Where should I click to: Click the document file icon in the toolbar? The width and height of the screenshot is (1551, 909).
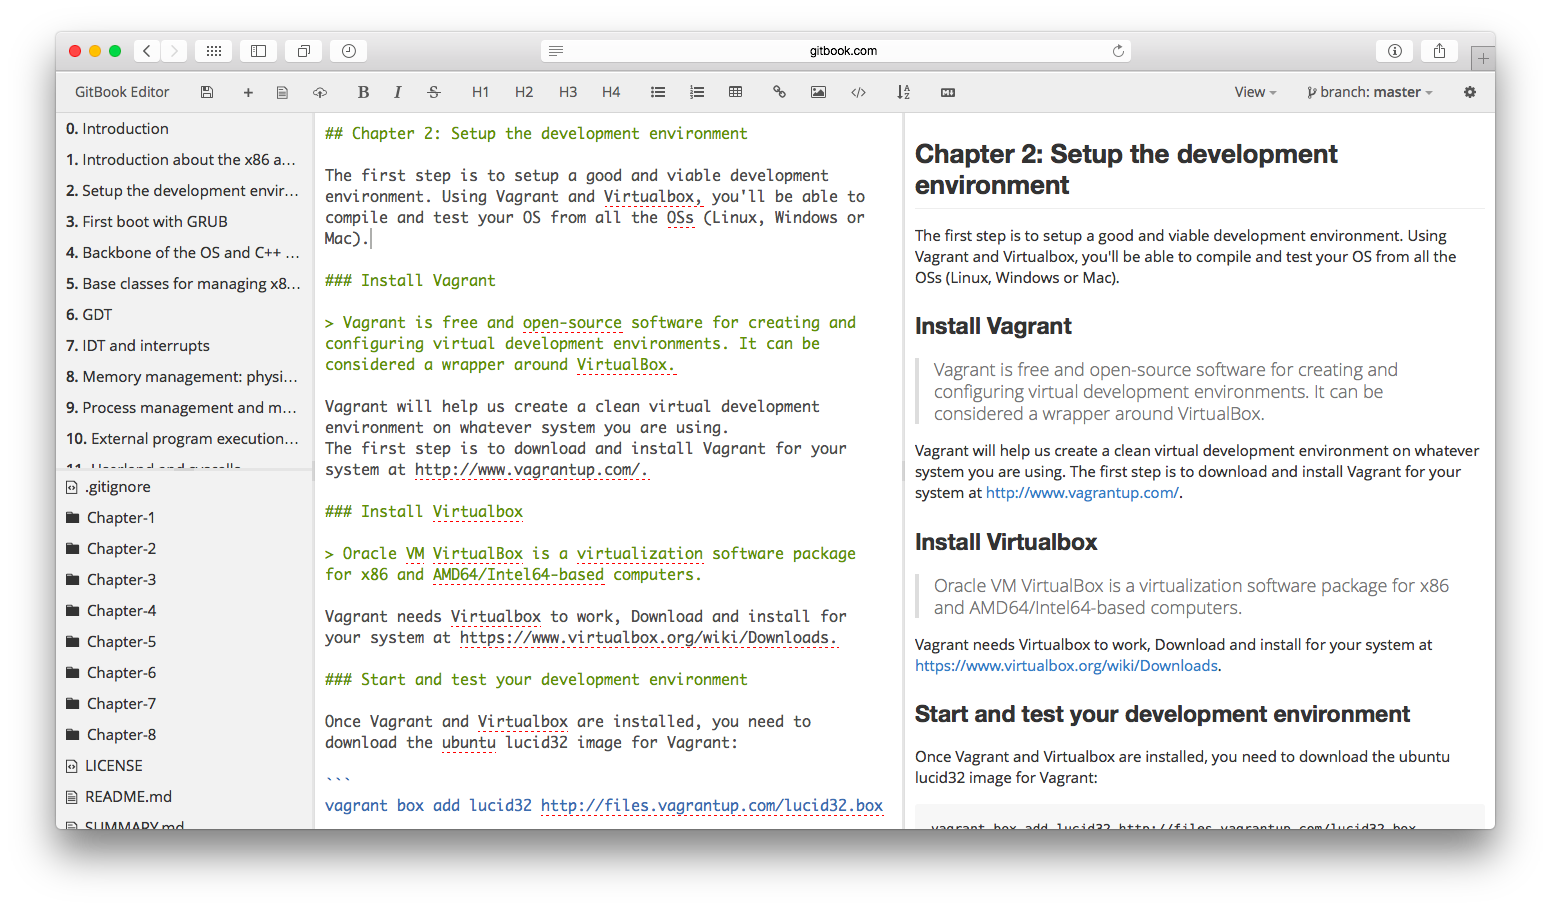tap(282, 92)
